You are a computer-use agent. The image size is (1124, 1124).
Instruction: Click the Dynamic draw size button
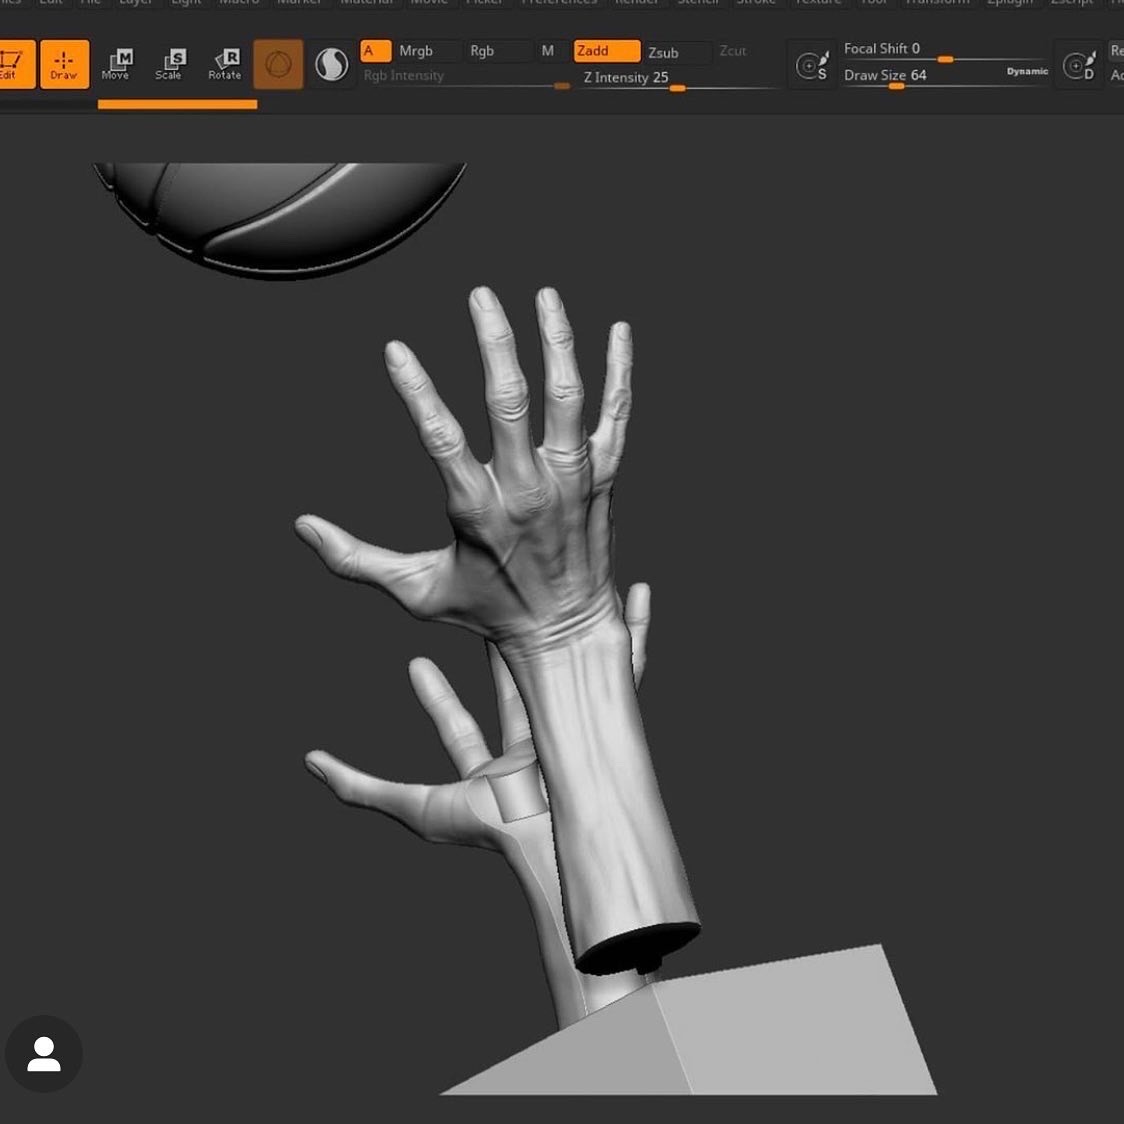(x=1027, y=72)
